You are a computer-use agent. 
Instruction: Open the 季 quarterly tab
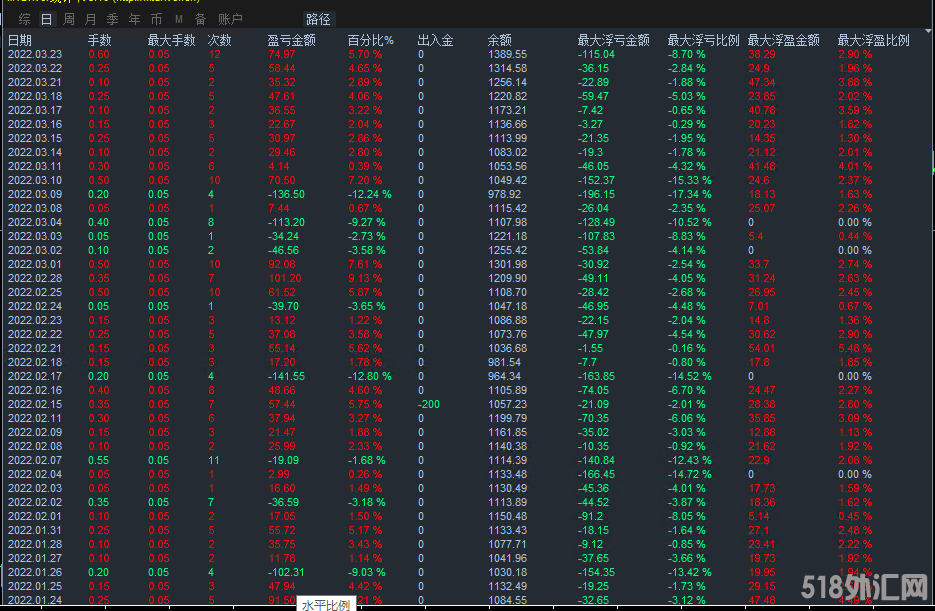[x=112, y=19]
